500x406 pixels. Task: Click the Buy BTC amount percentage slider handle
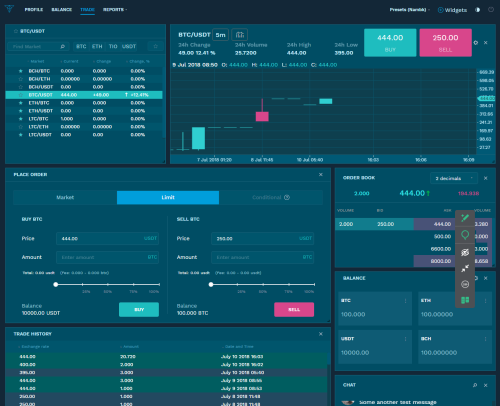coord(56,284)
